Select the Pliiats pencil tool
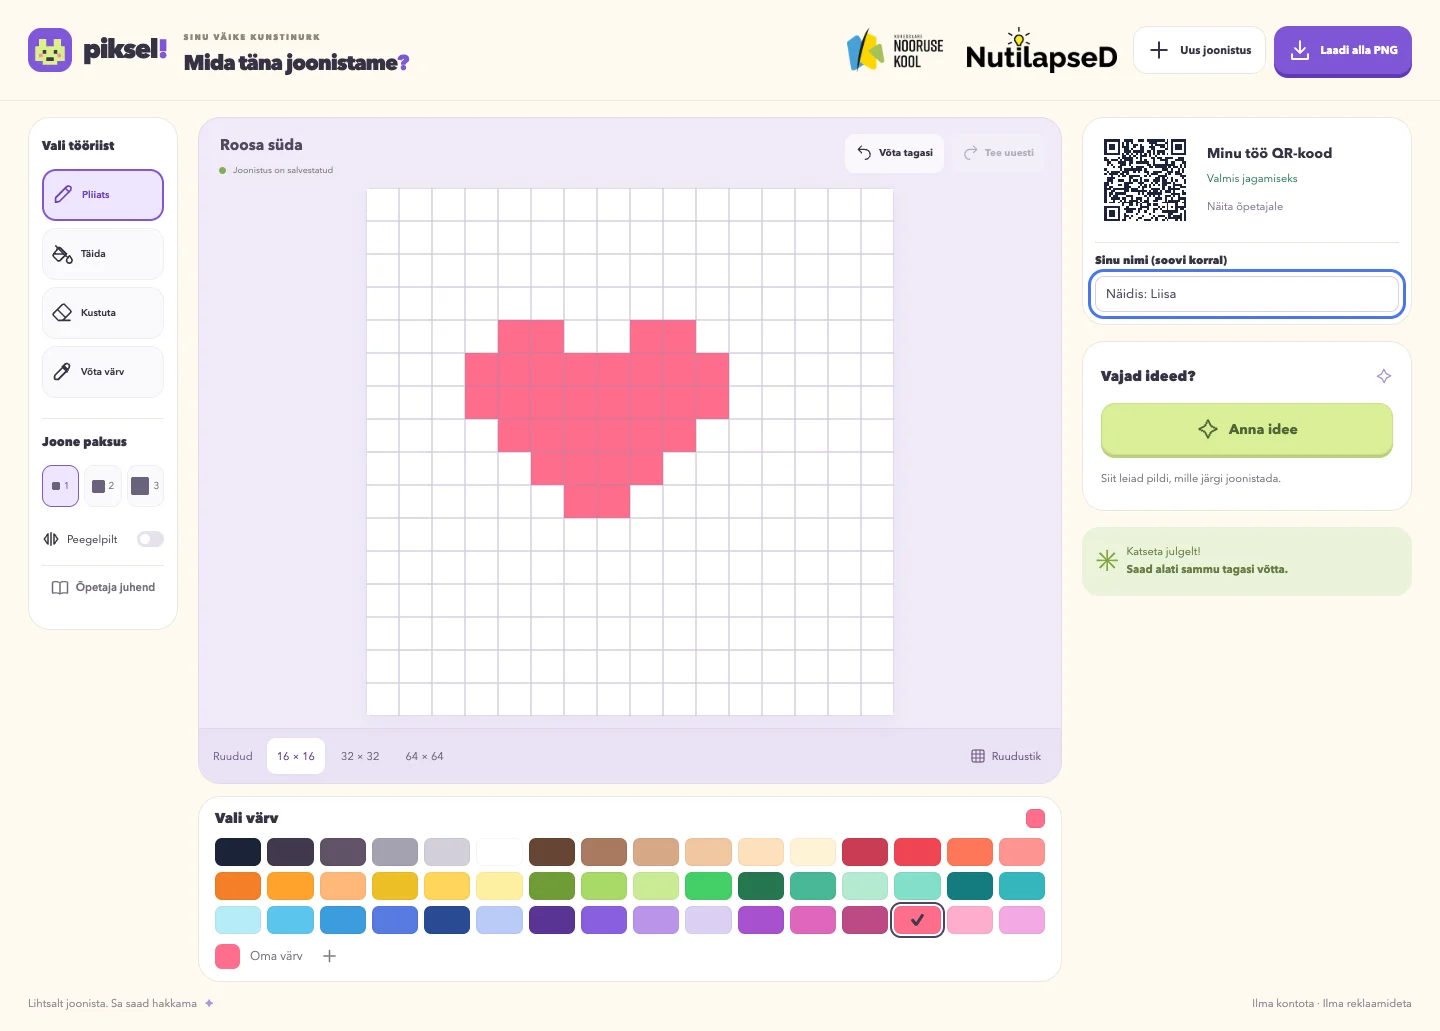Viewport: 1440px width, 1031px height. point(103,195)
